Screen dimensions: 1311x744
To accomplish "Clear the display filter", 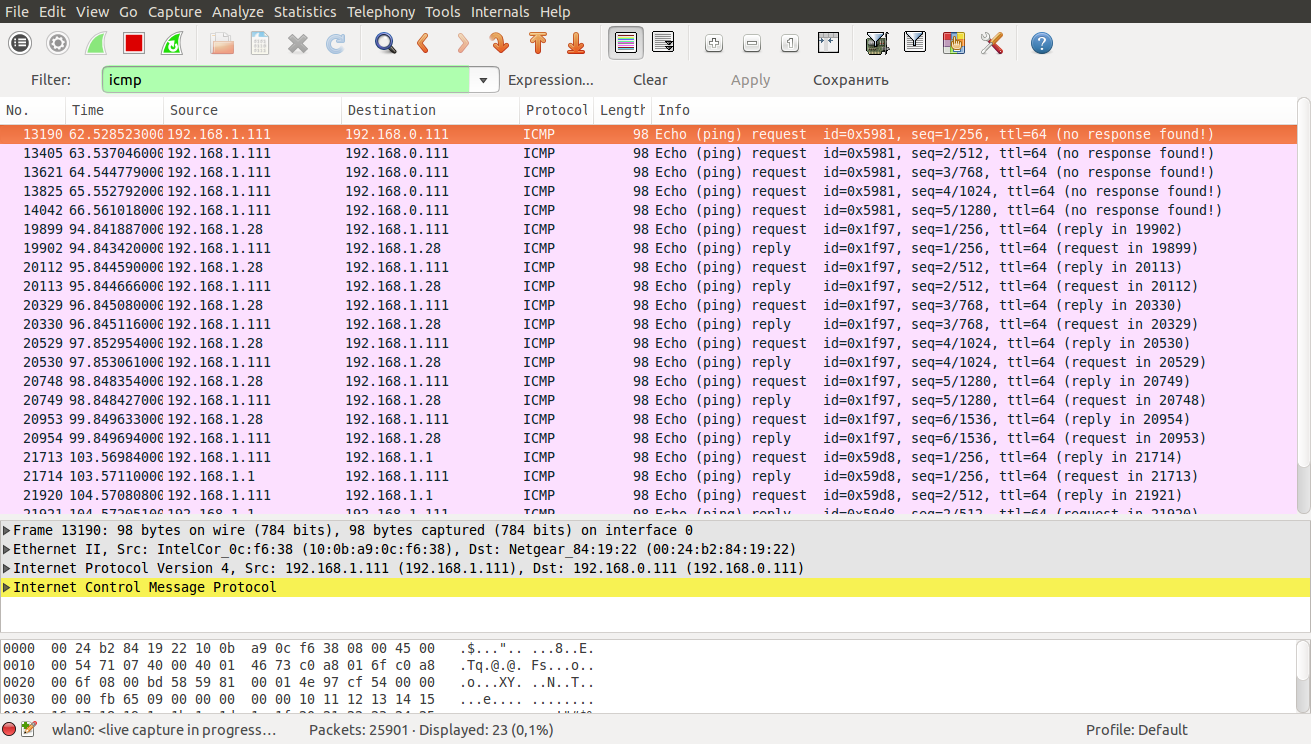I will 650,80.
